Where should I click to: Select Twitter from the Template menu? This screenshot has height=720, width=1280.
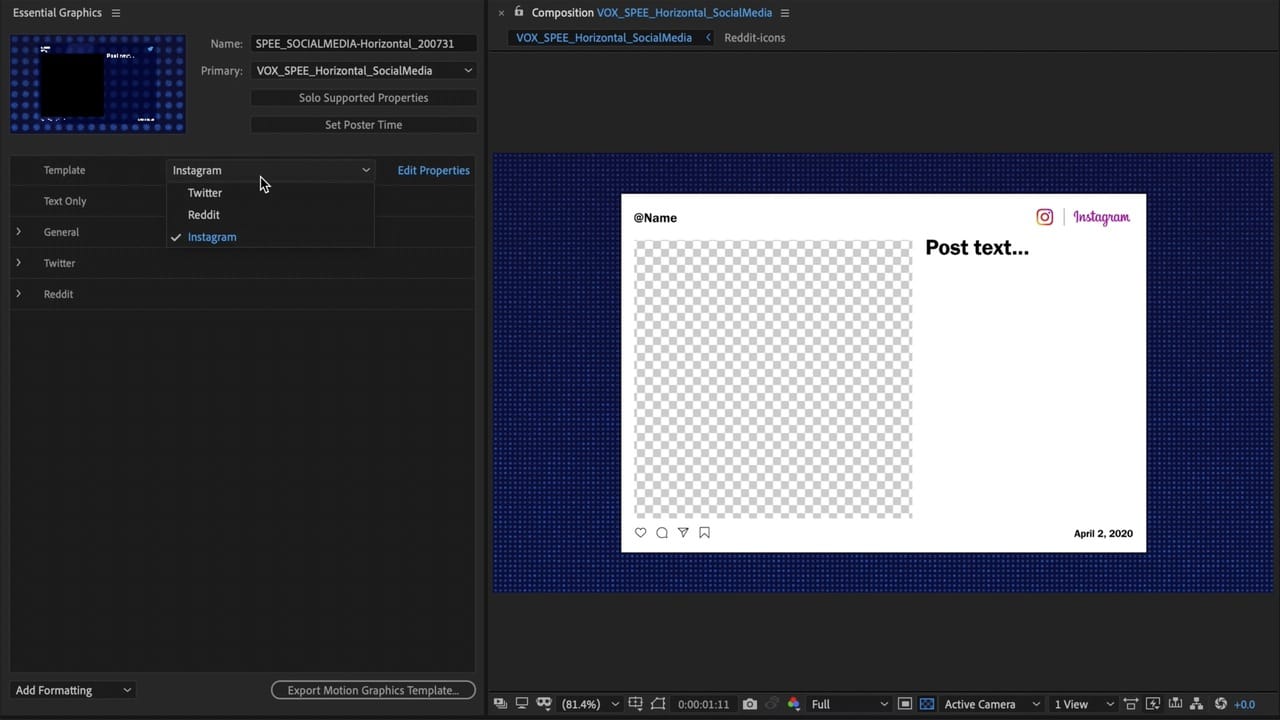205,193
